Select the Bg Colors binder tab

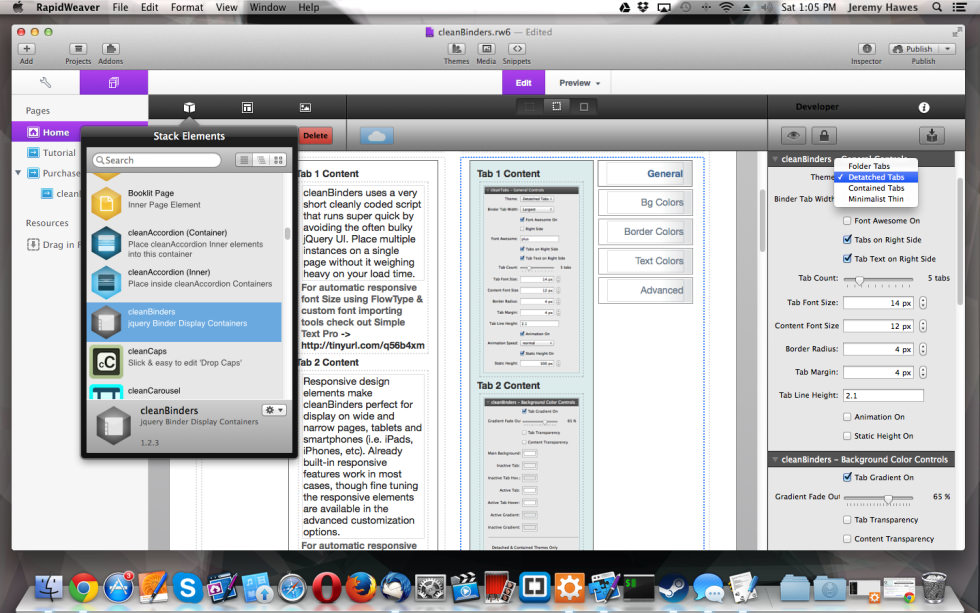pyautogui.click(x=645, y=202)
